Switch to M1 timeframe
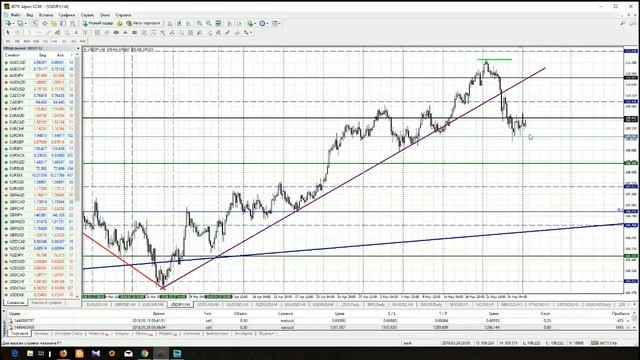 click(x=8, y=41)
